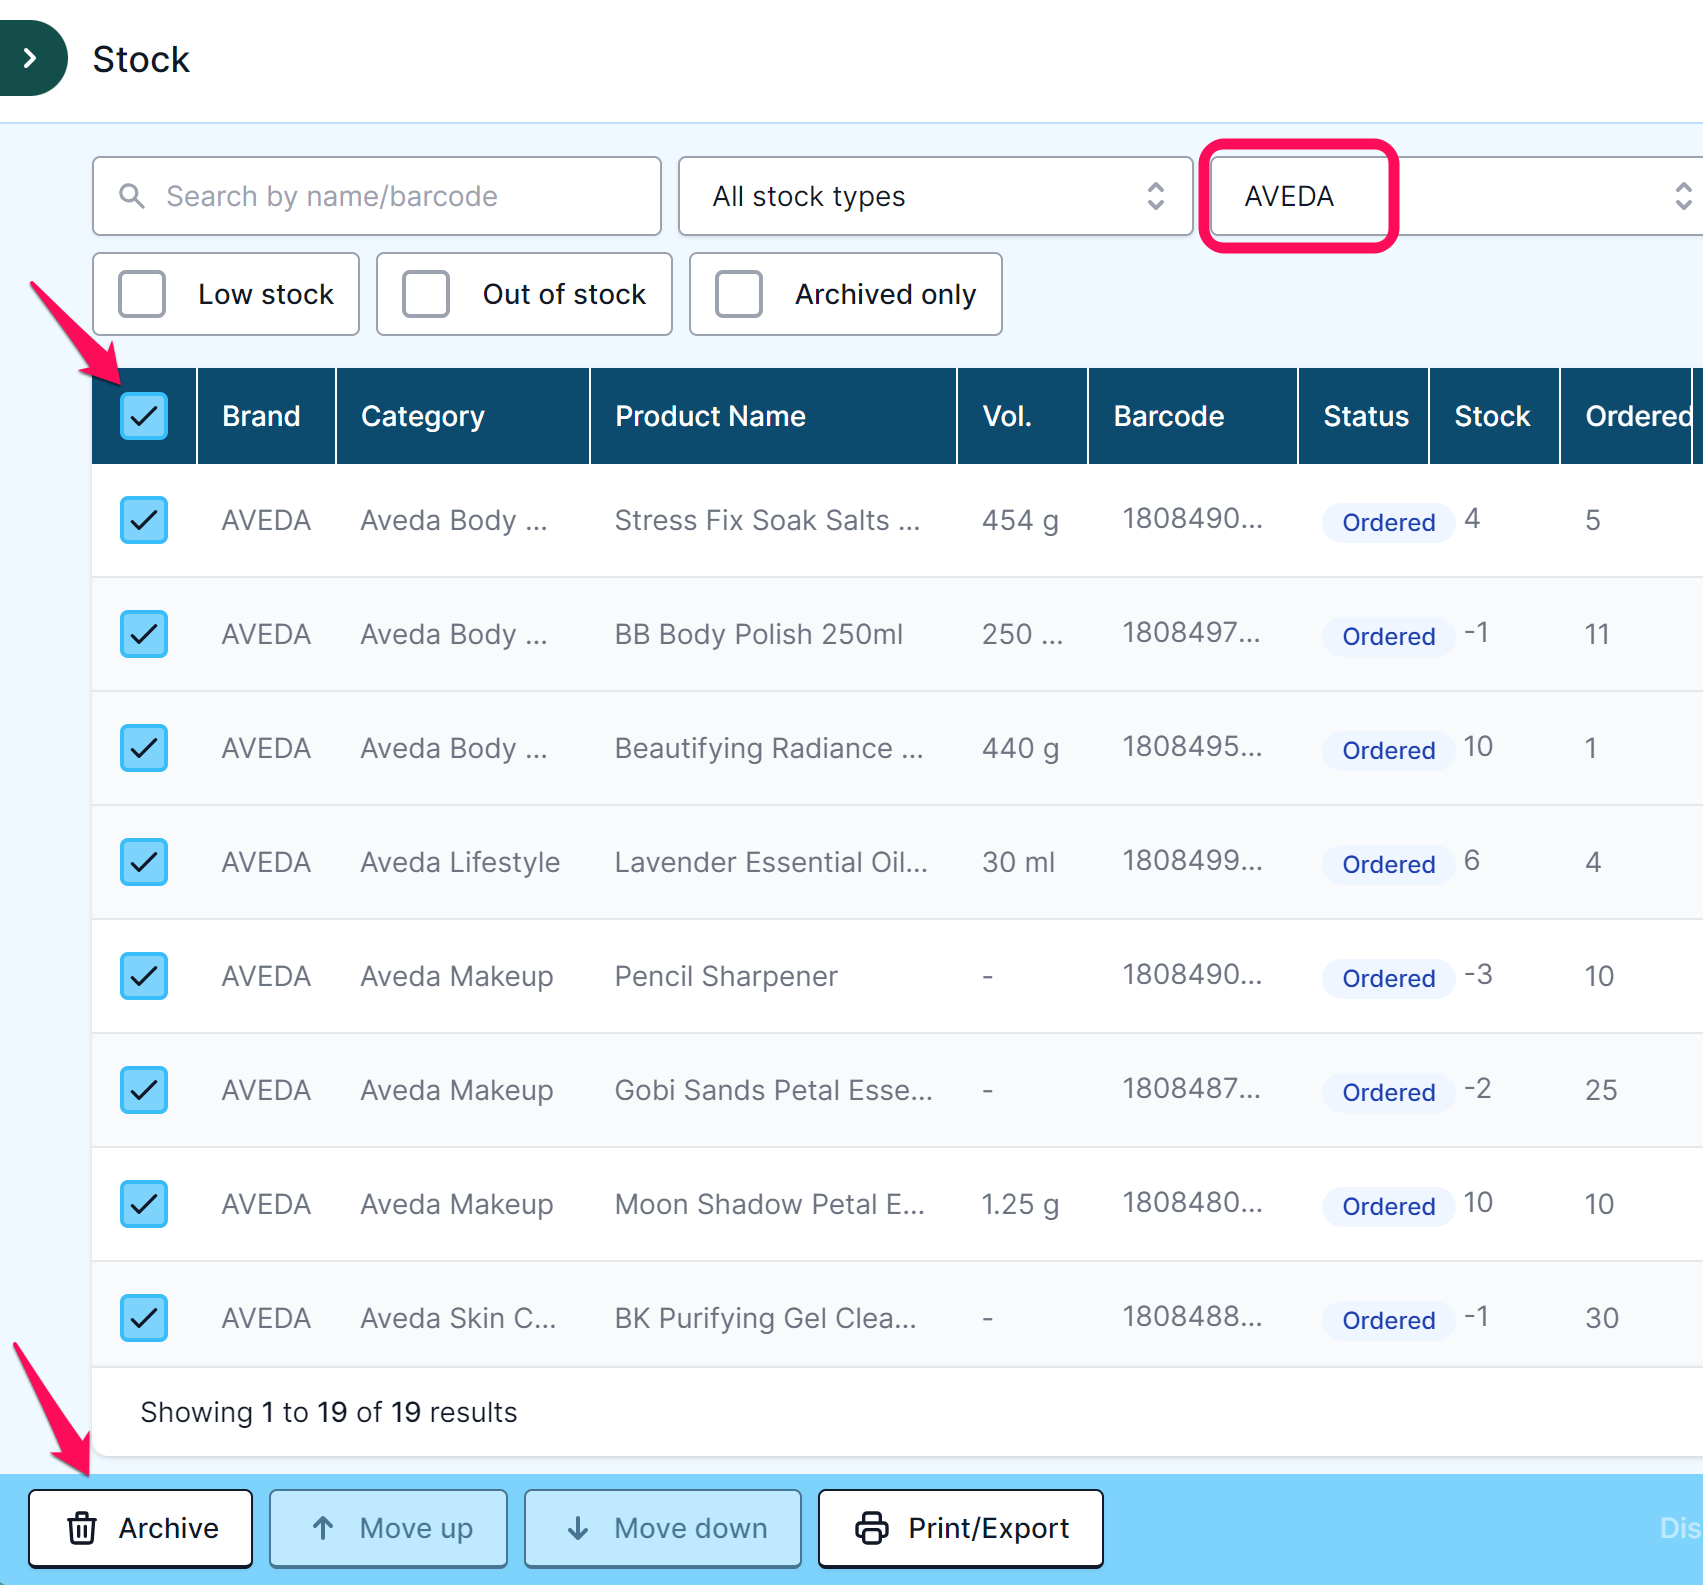Click the 'Stock' page title
1703x1585 pixels.
(141, 59)
